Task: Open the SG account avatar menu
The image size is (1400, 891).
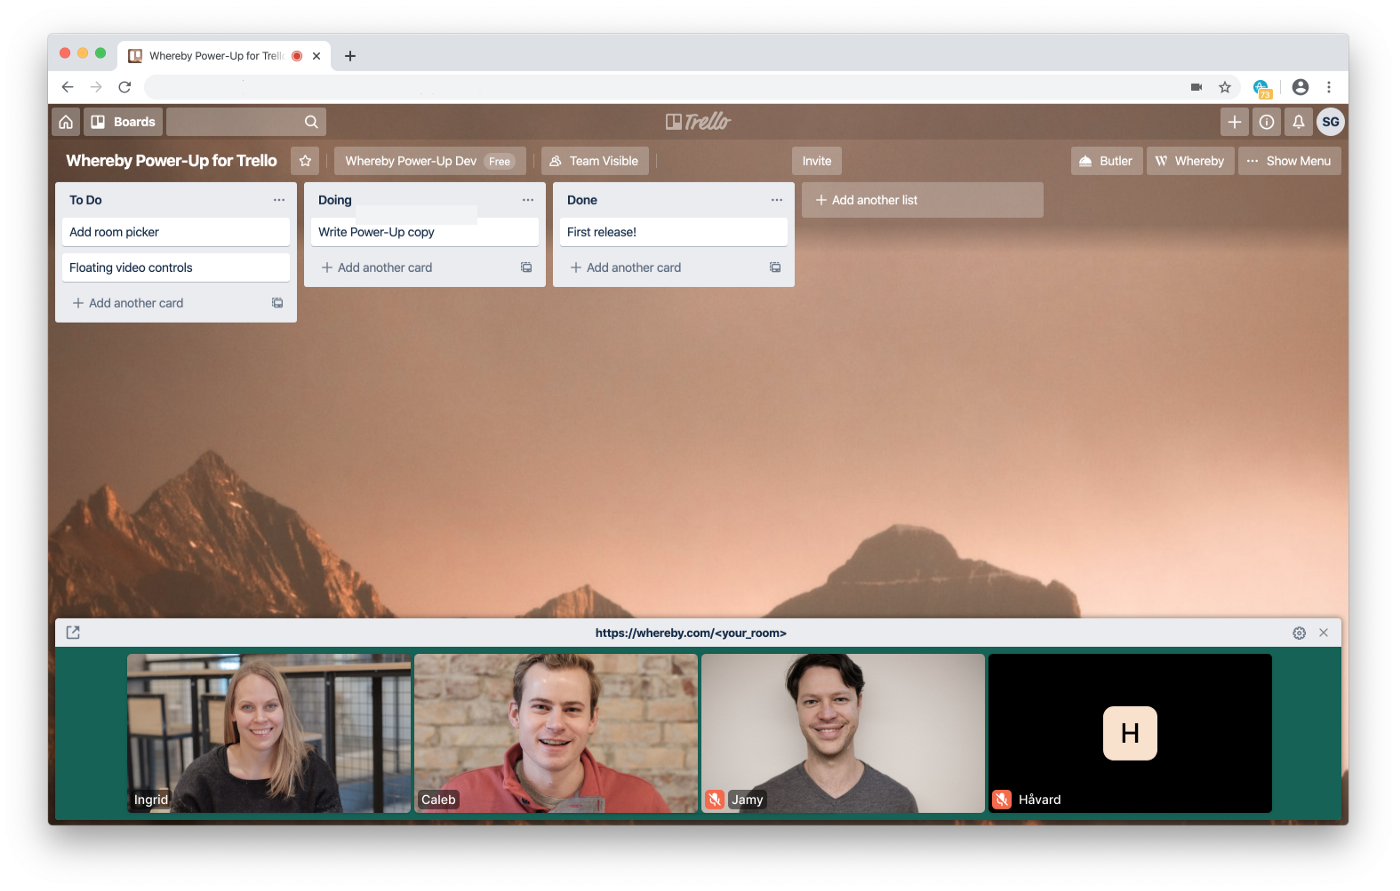Action: coord(1331,122)
